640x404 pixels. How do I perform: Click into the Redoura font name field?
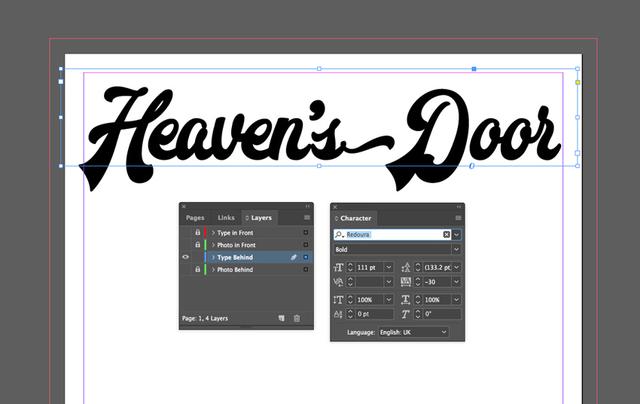[x=393, y=235]
